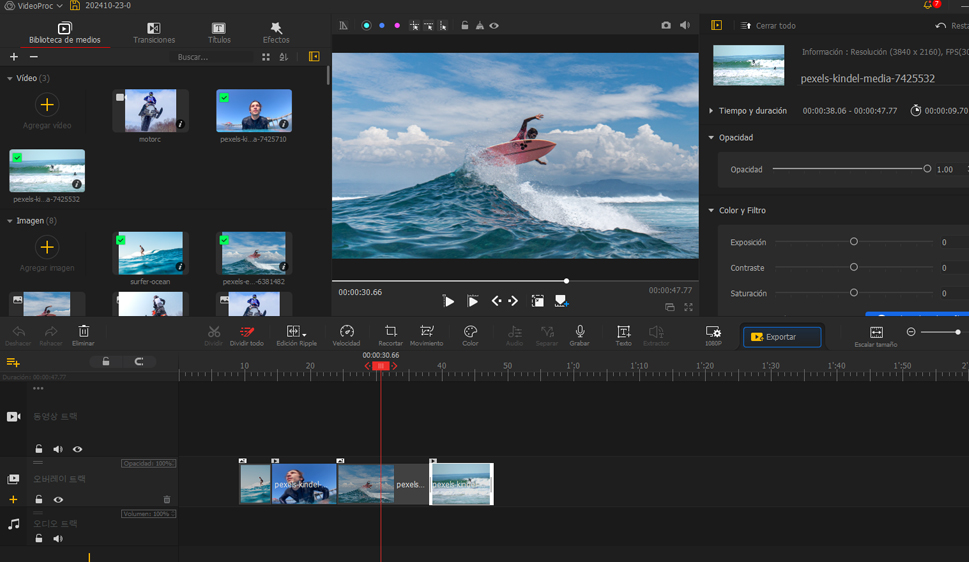The height and width of the screenshot is (562, 969).
Task: Switch to the Efectos tab
Action: click(x=276, y=33)
